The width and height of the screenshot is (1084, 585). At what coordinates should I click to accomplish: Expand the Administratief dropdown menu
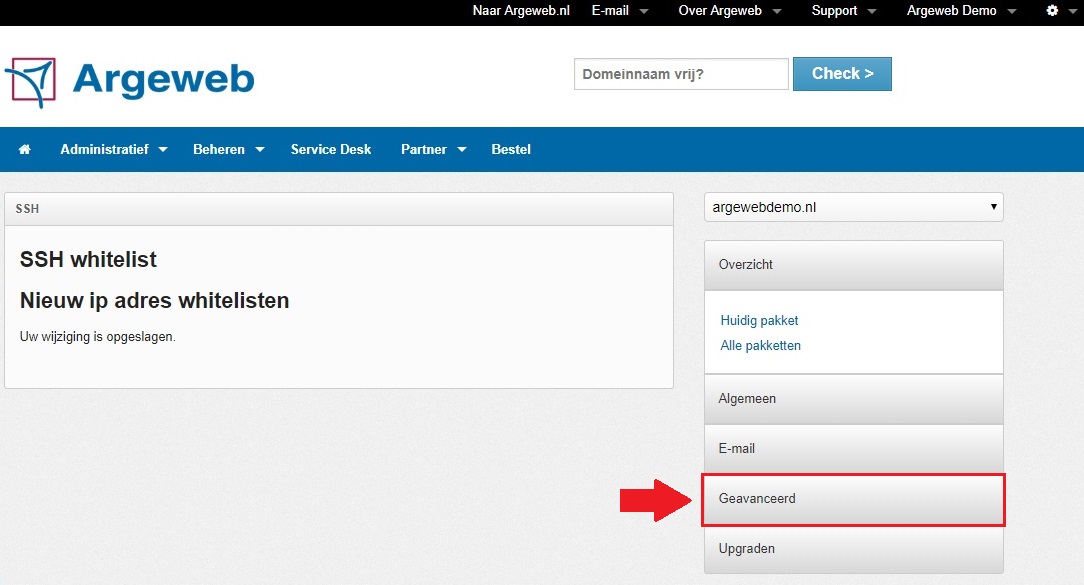tap(113, 149)
